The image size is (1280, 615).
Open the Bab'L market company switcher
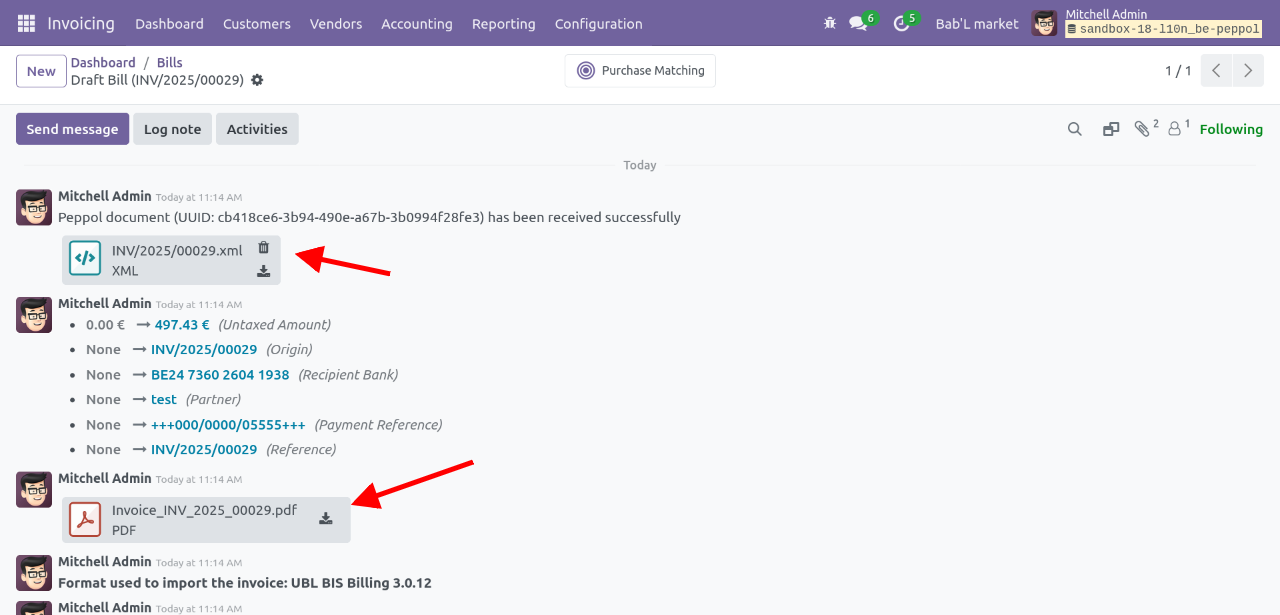click(976, 23)
